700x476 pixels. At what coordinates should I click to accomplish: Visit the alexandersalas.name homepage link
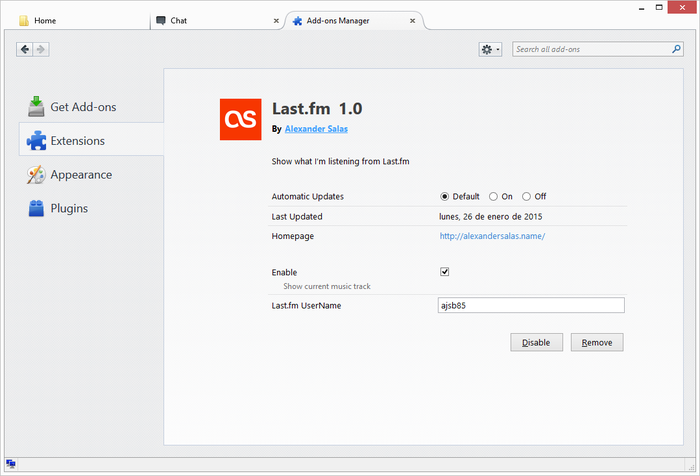492,236
